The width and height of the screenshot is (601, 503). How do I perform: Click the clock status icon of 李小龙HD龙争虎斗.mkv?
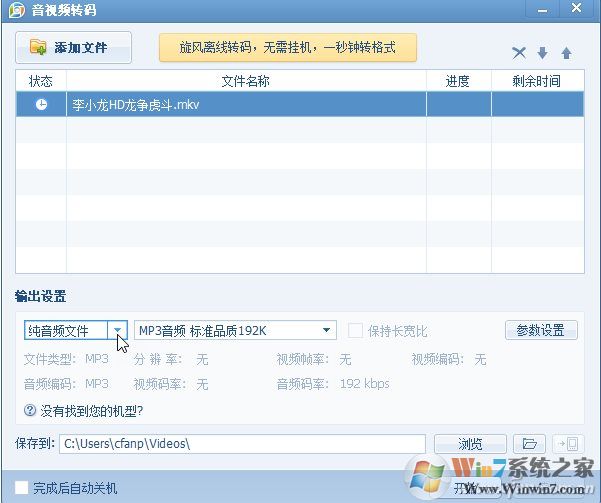(41, 104)
